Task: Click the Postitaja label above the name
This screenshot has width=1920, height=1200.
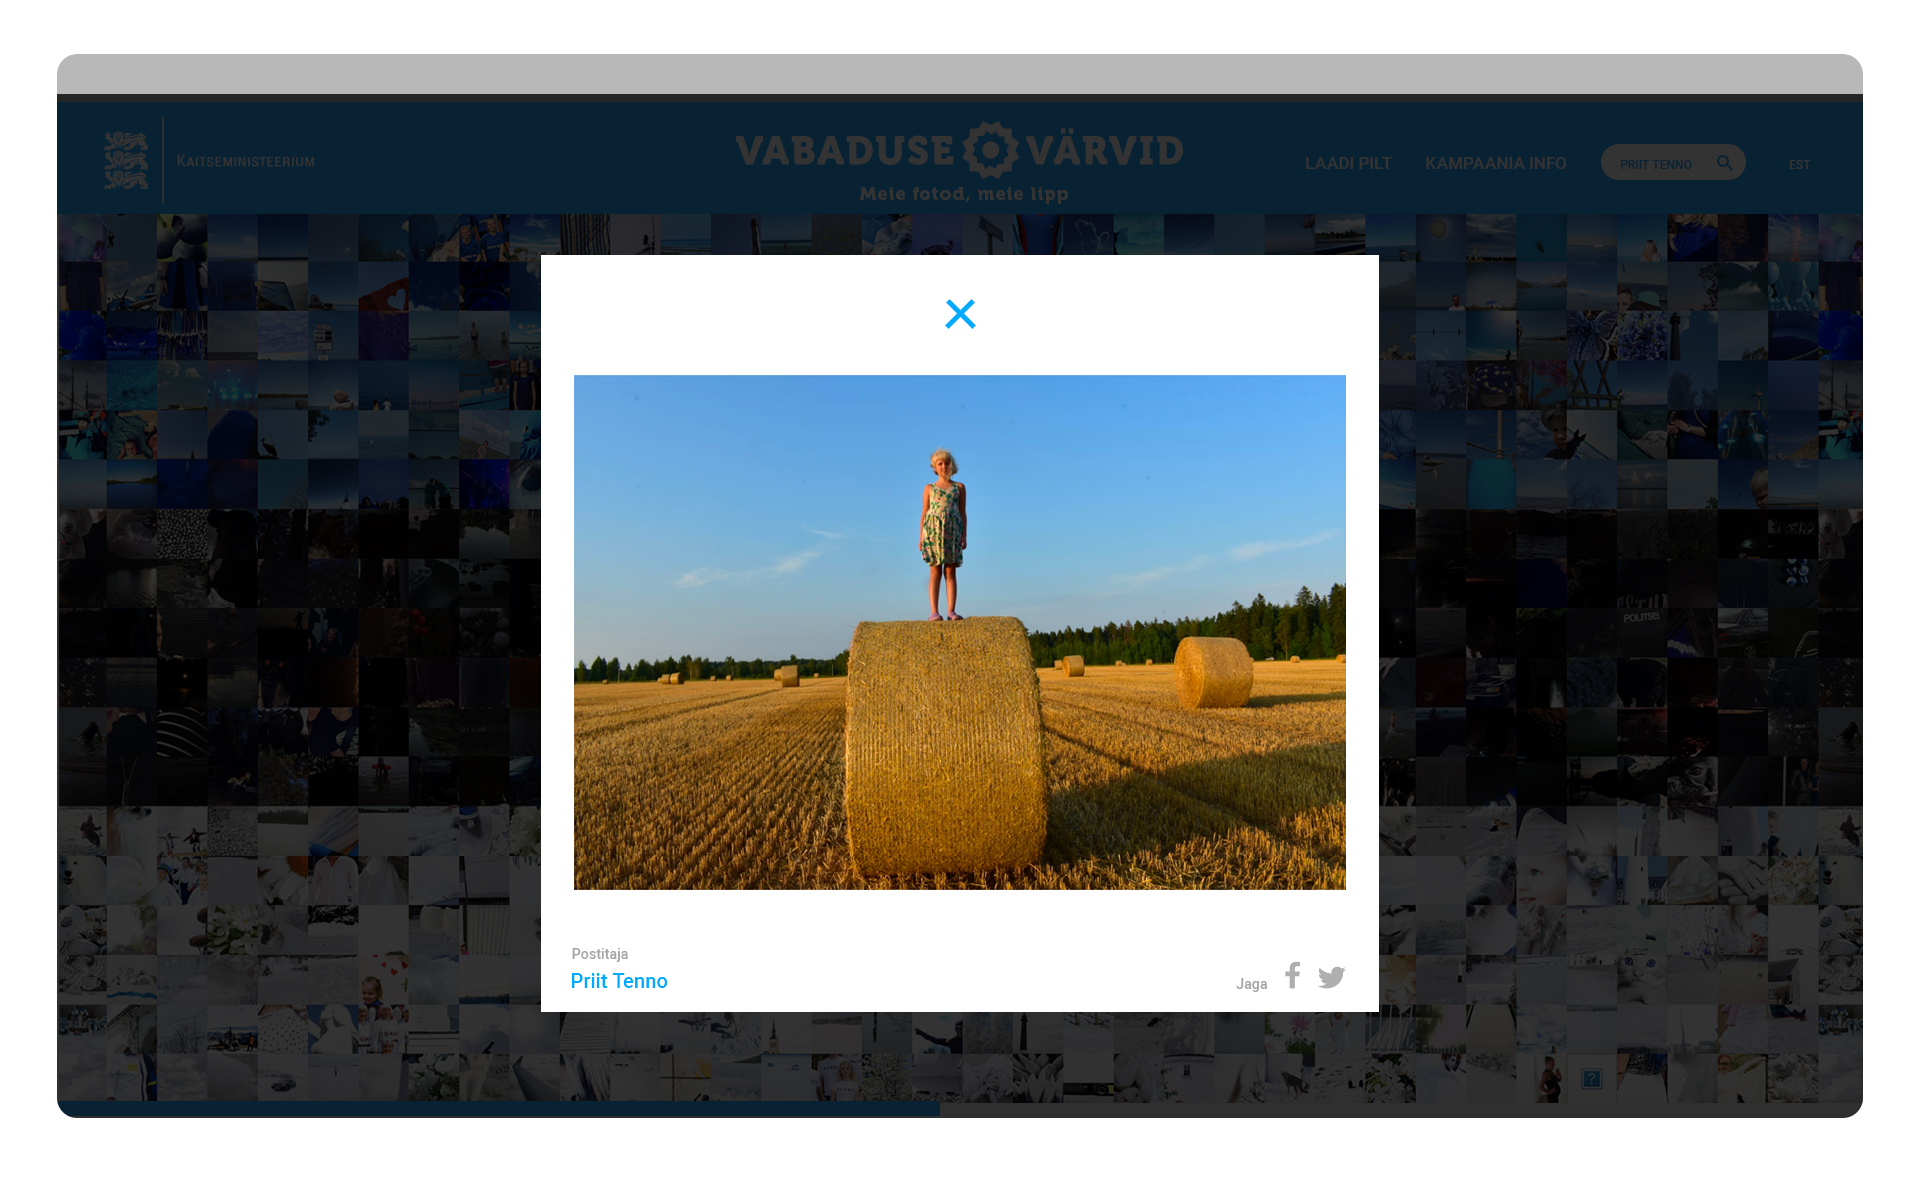Action: 599,954
